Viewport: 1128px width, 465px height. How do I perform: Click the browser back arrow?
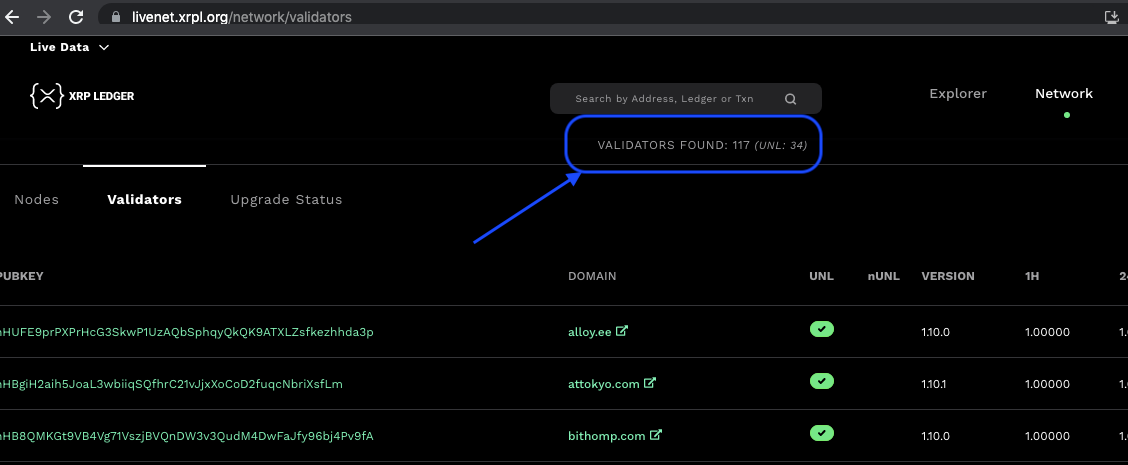[13, 17]
